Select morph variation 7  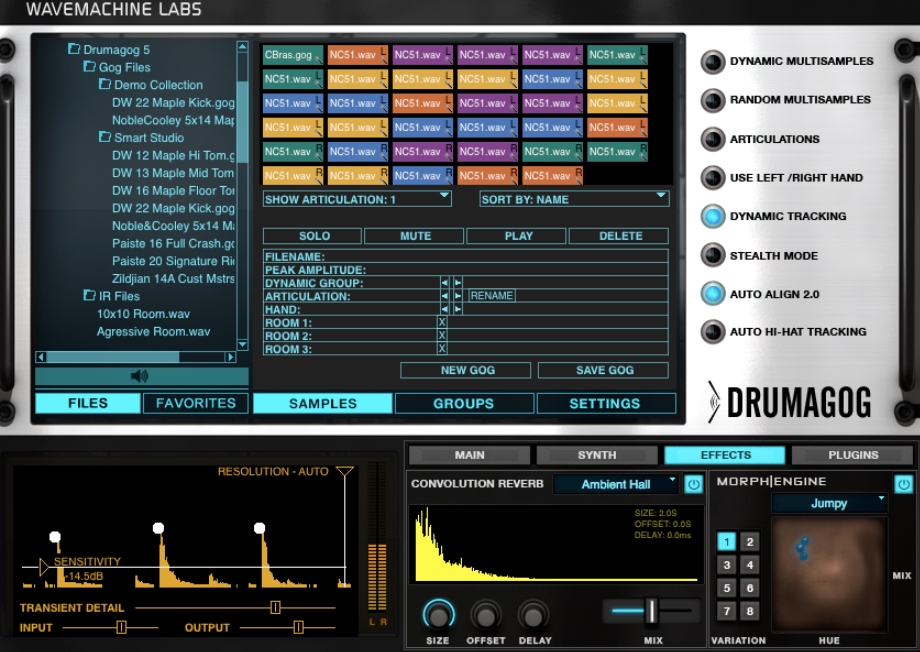point(726,611)
